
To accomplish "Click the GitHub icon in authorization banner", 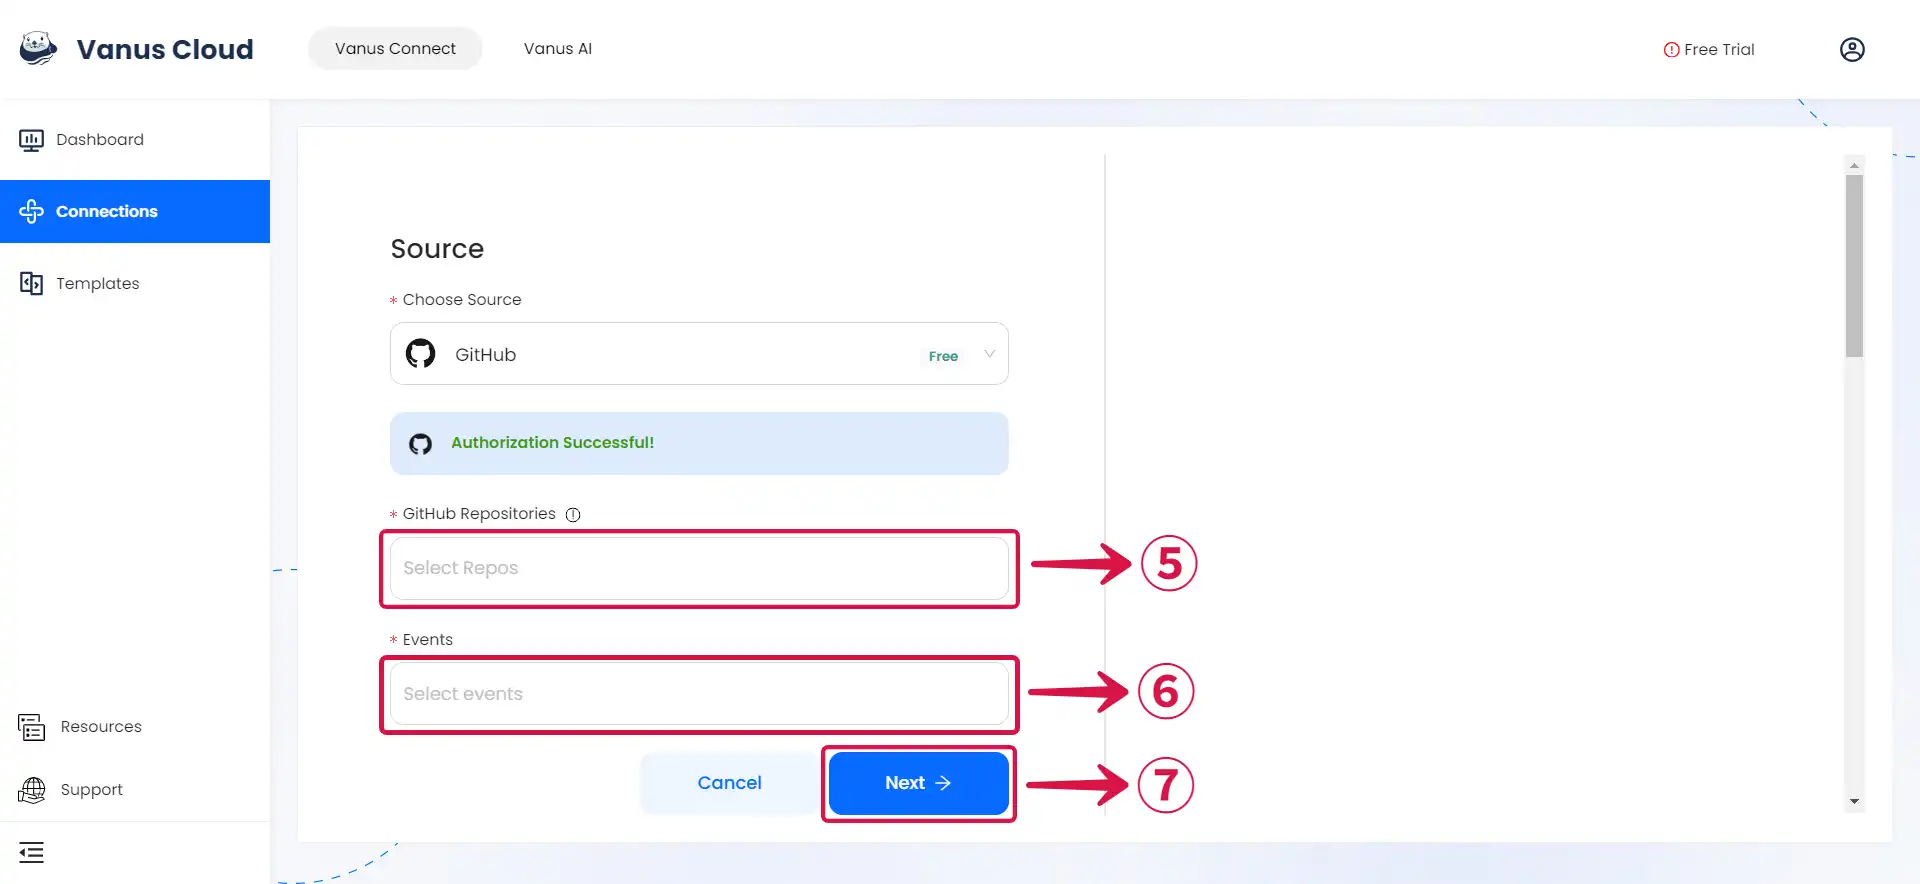I will (x=420, y=444).
